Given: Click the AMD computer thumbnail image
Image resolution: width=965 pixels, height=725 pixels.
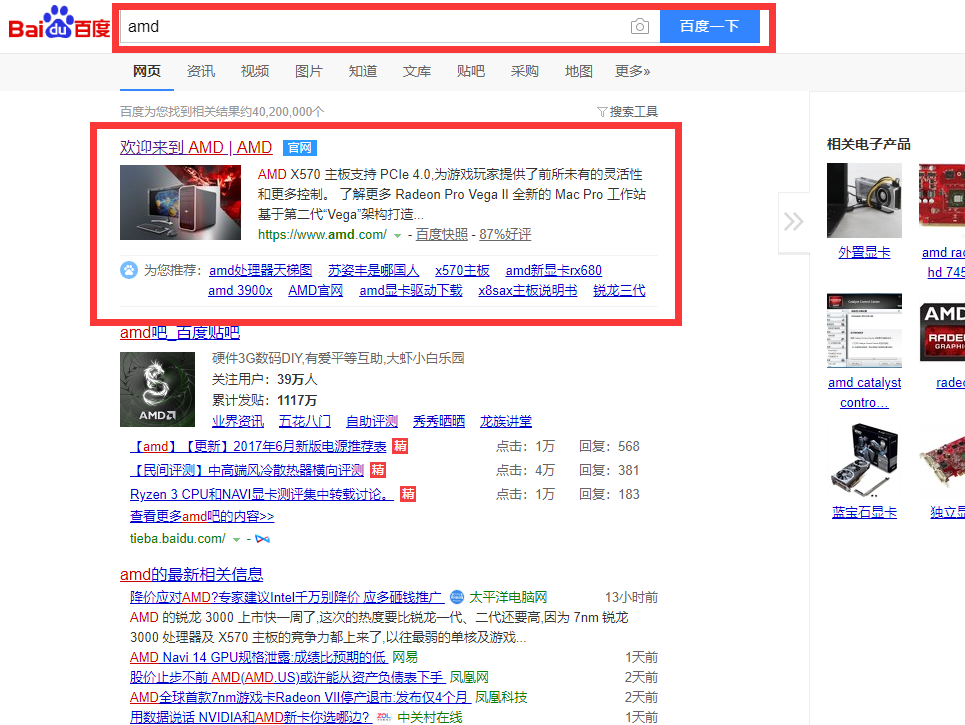Looking at the screenshot, I should [180, 202].
